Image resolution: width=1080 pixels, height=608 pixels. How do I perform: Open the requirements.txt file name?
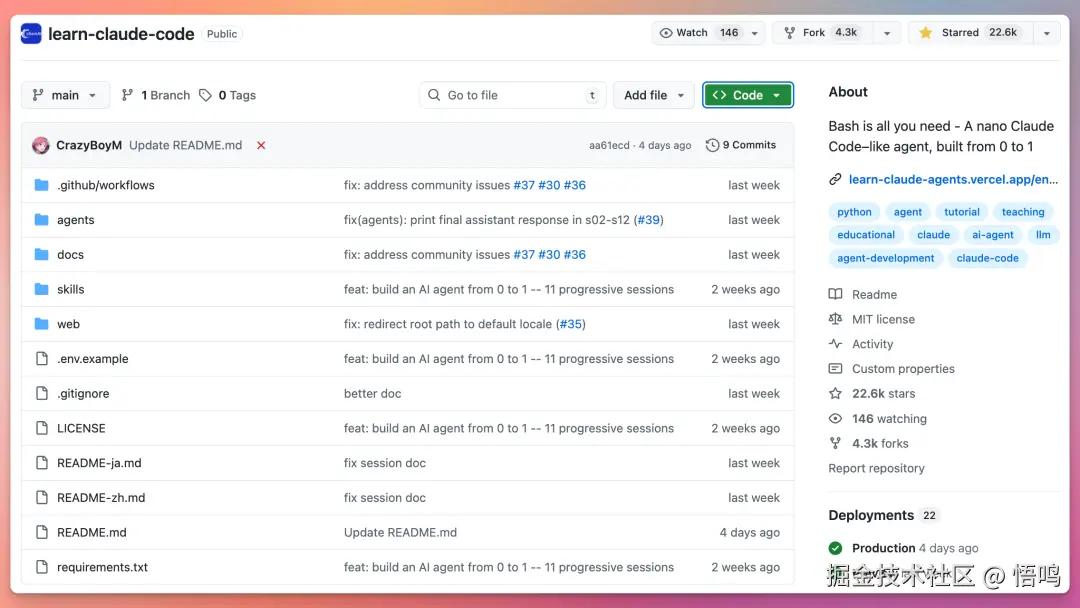click(102, 567)
